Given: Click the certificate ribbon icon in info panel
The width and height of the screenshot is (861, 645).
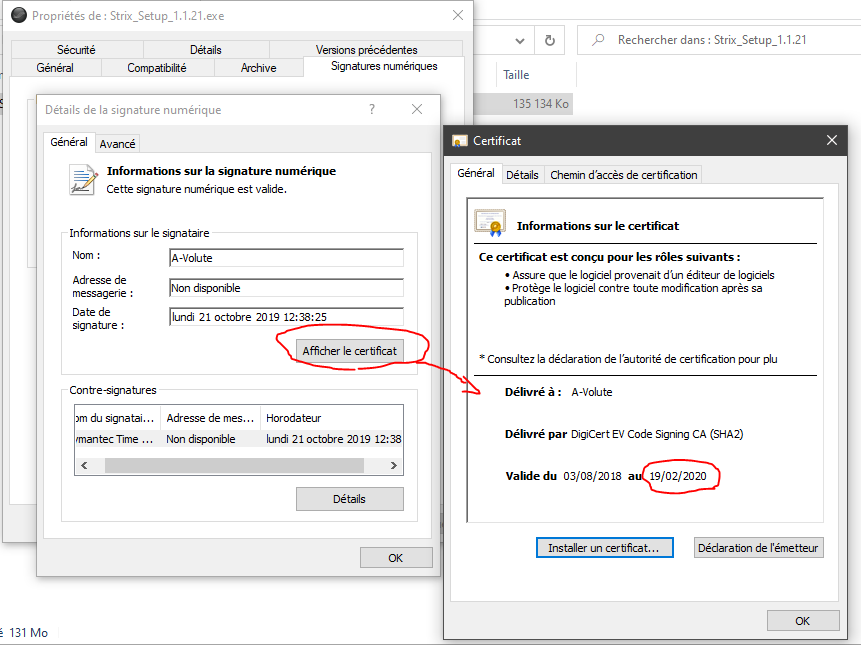Looking at the screenshot, I should (490, 222).
